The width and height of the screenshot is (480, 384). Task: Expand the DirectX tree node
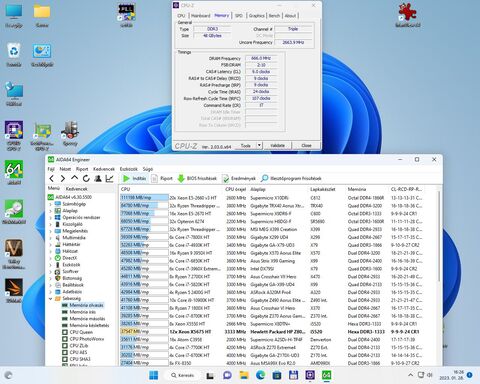pos(51,258)
